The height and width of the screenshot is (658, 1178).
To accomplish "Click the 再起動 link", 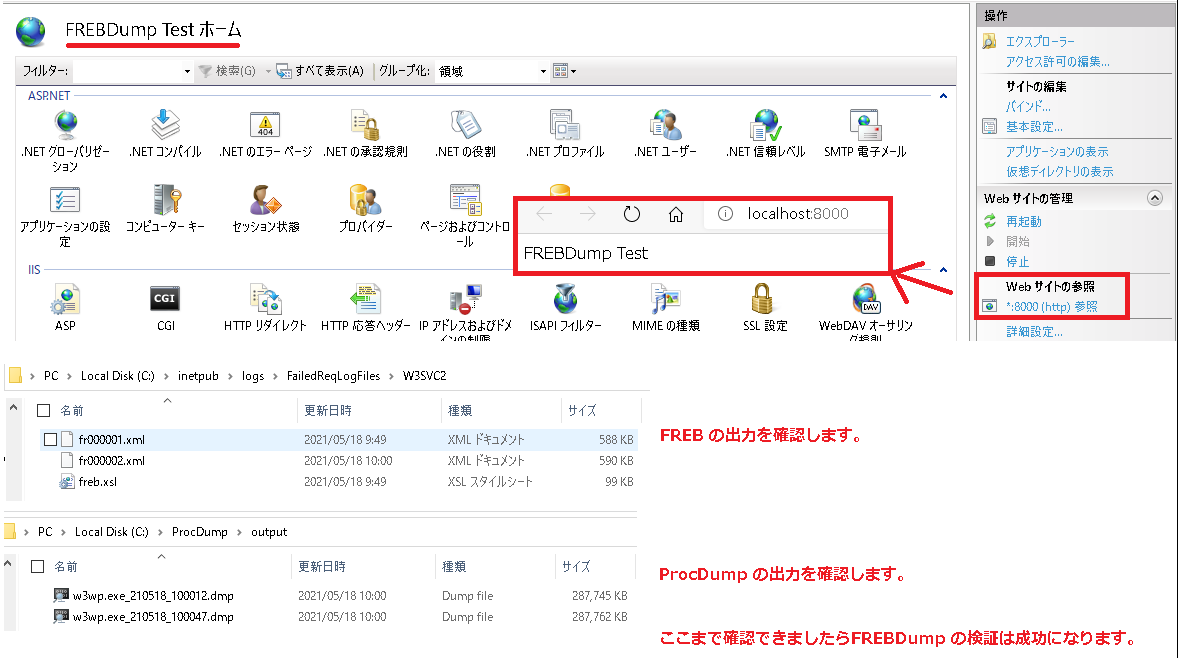I will pos(1023,221).
